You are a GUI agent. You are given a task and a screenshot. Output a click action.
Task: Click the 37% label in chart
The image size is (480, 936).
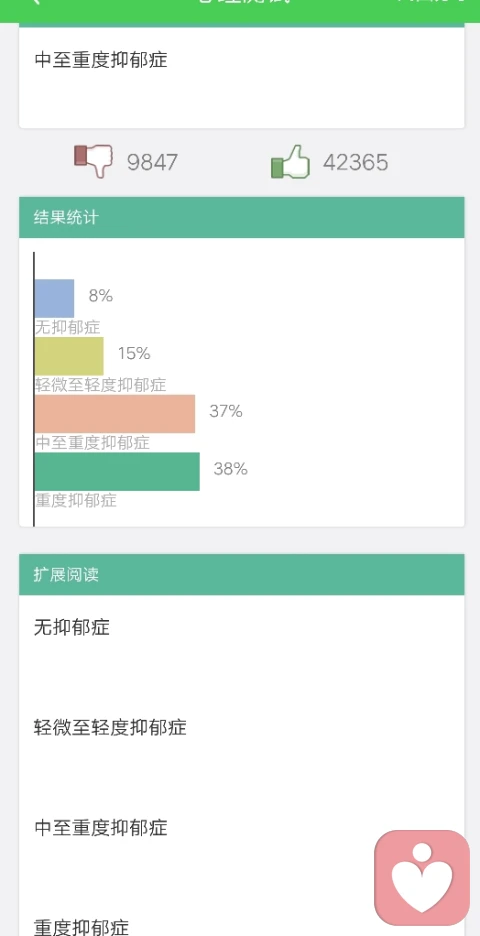coord(226,411)
